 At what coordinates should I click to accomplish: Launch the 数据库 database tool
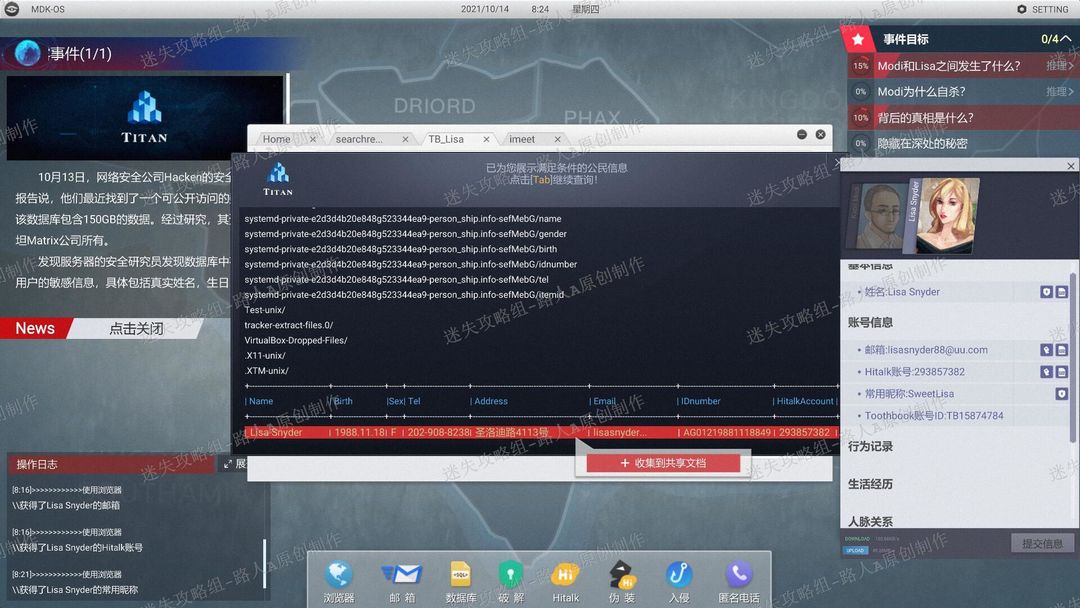[x=461, y=582]
